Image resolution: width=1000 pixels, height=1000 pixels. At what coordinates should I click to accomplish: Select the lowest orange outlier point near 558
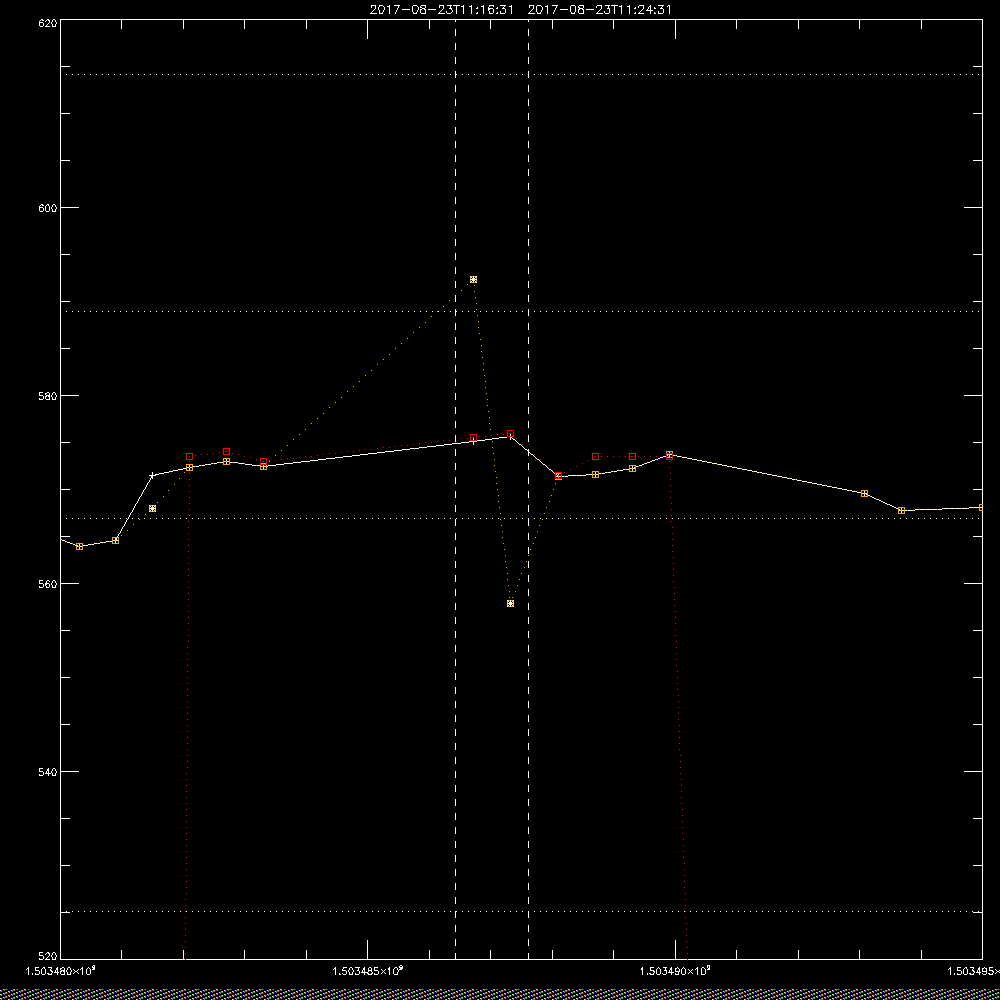point(510,603)
